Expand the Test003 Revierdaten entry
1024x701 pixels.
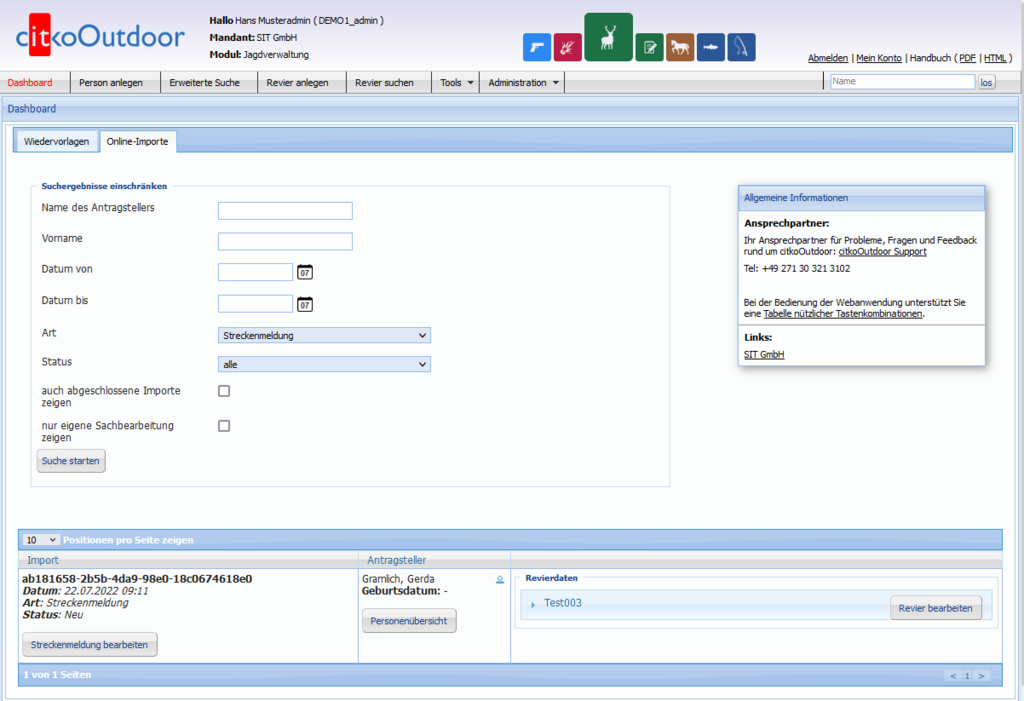coord(533,604)
